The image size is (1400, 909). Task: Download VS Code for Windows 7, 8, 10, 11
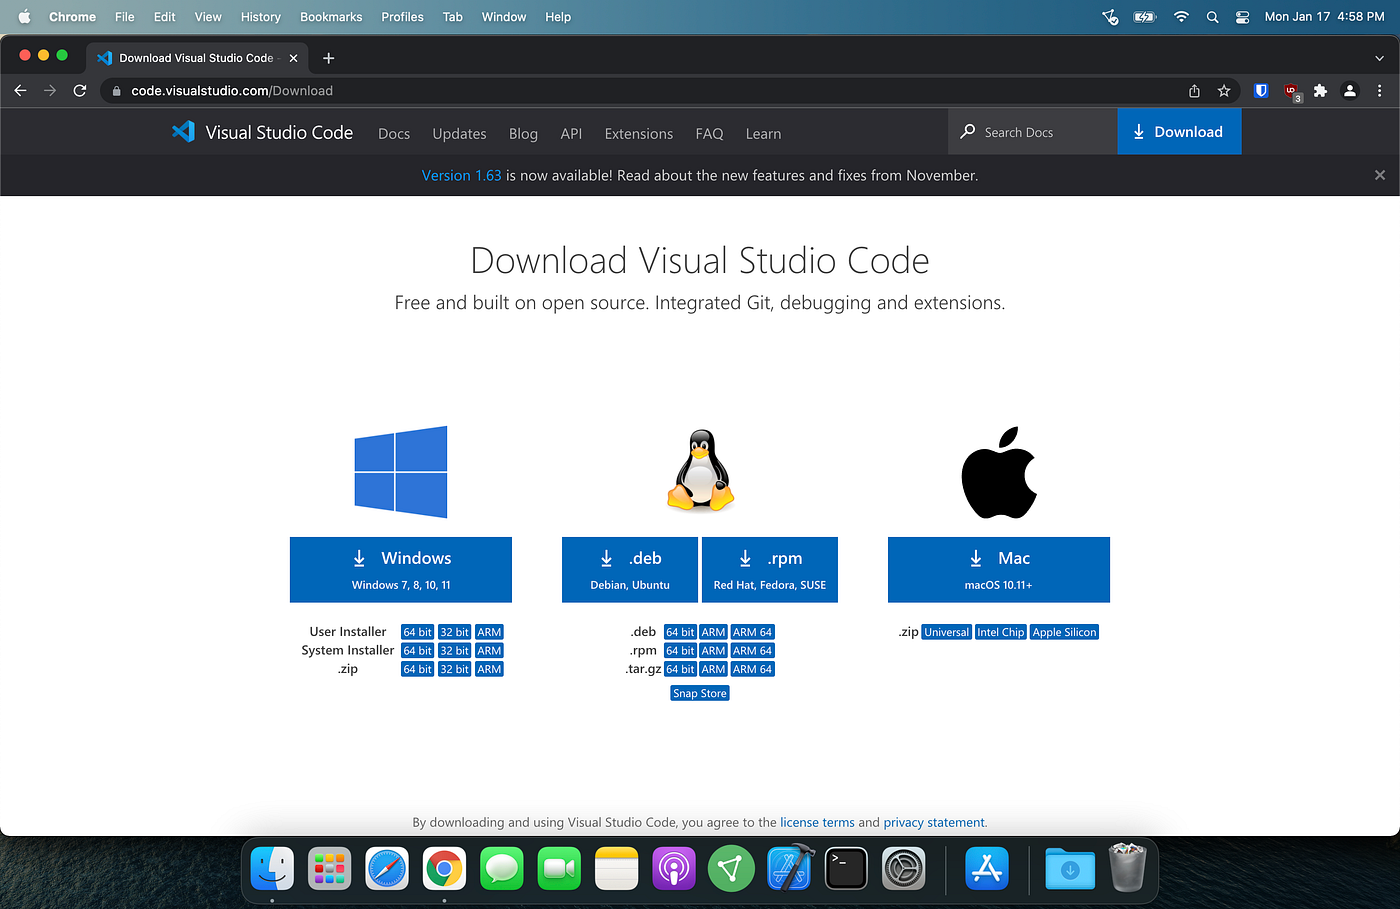pos(400,569)
